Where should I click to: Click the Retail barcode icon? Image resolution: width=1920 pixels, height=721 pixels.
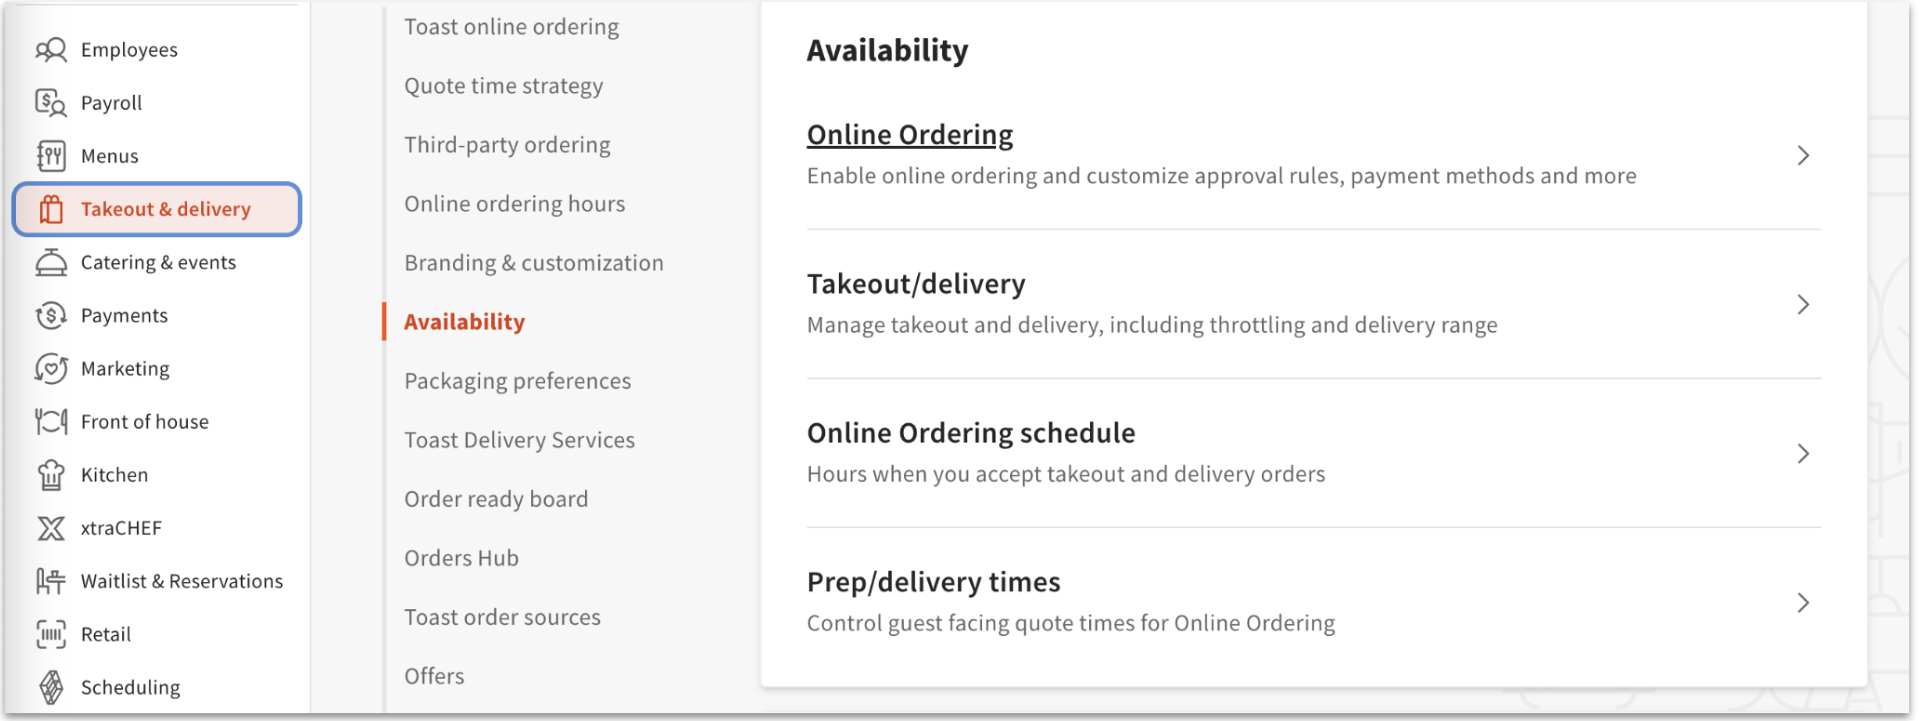coord(51,634)
